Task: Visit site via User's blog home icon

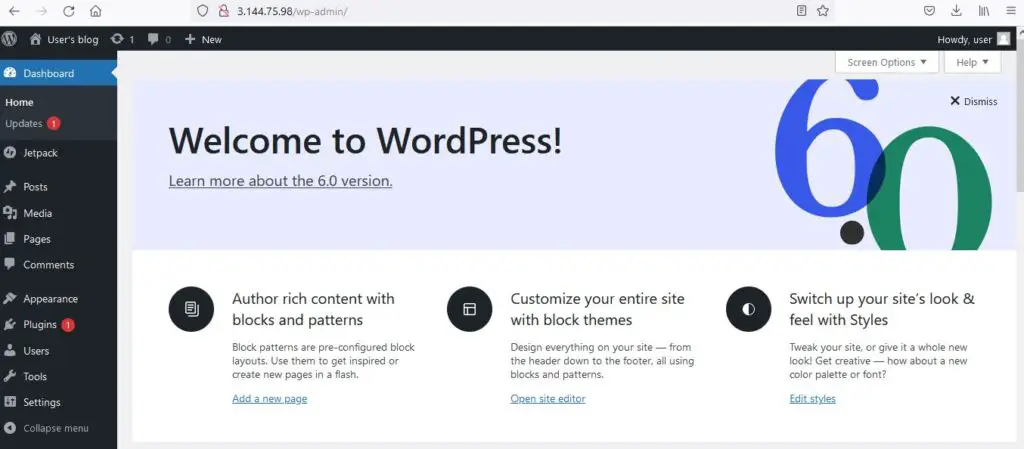Action: [x=36, y=39]
